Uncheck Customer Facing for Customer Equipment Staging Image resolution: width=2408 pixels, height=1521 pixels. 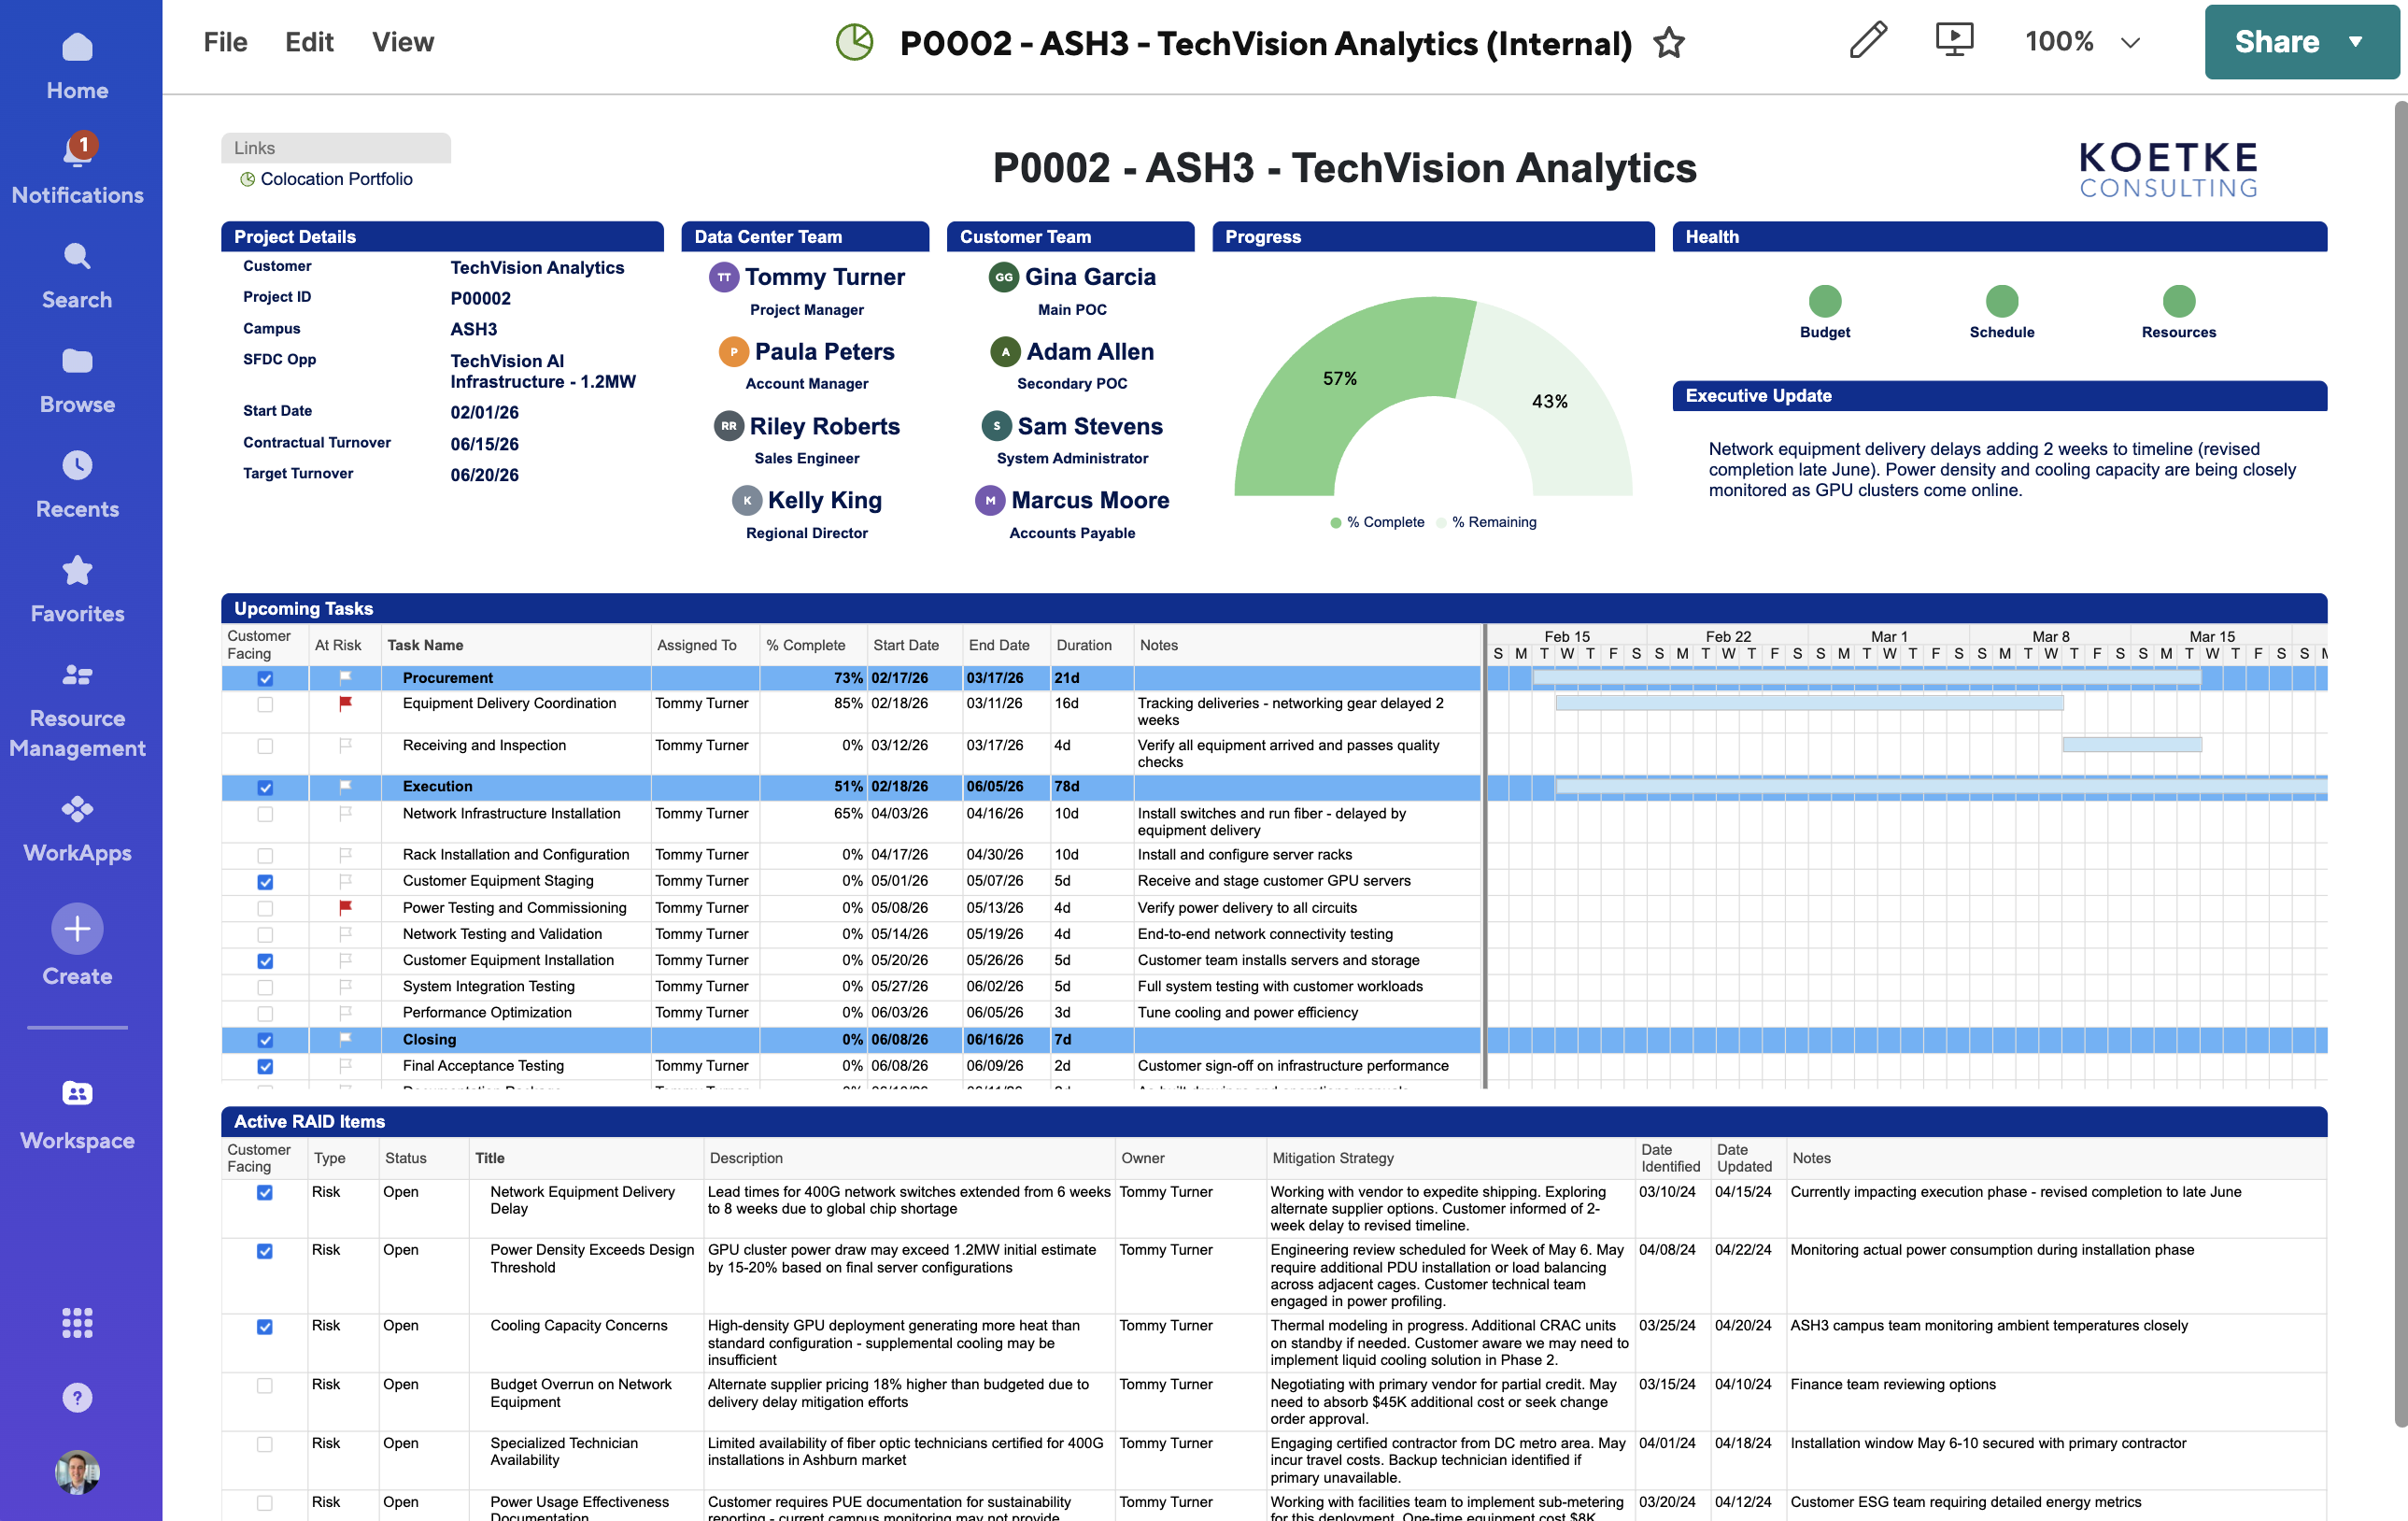(265, 882)
